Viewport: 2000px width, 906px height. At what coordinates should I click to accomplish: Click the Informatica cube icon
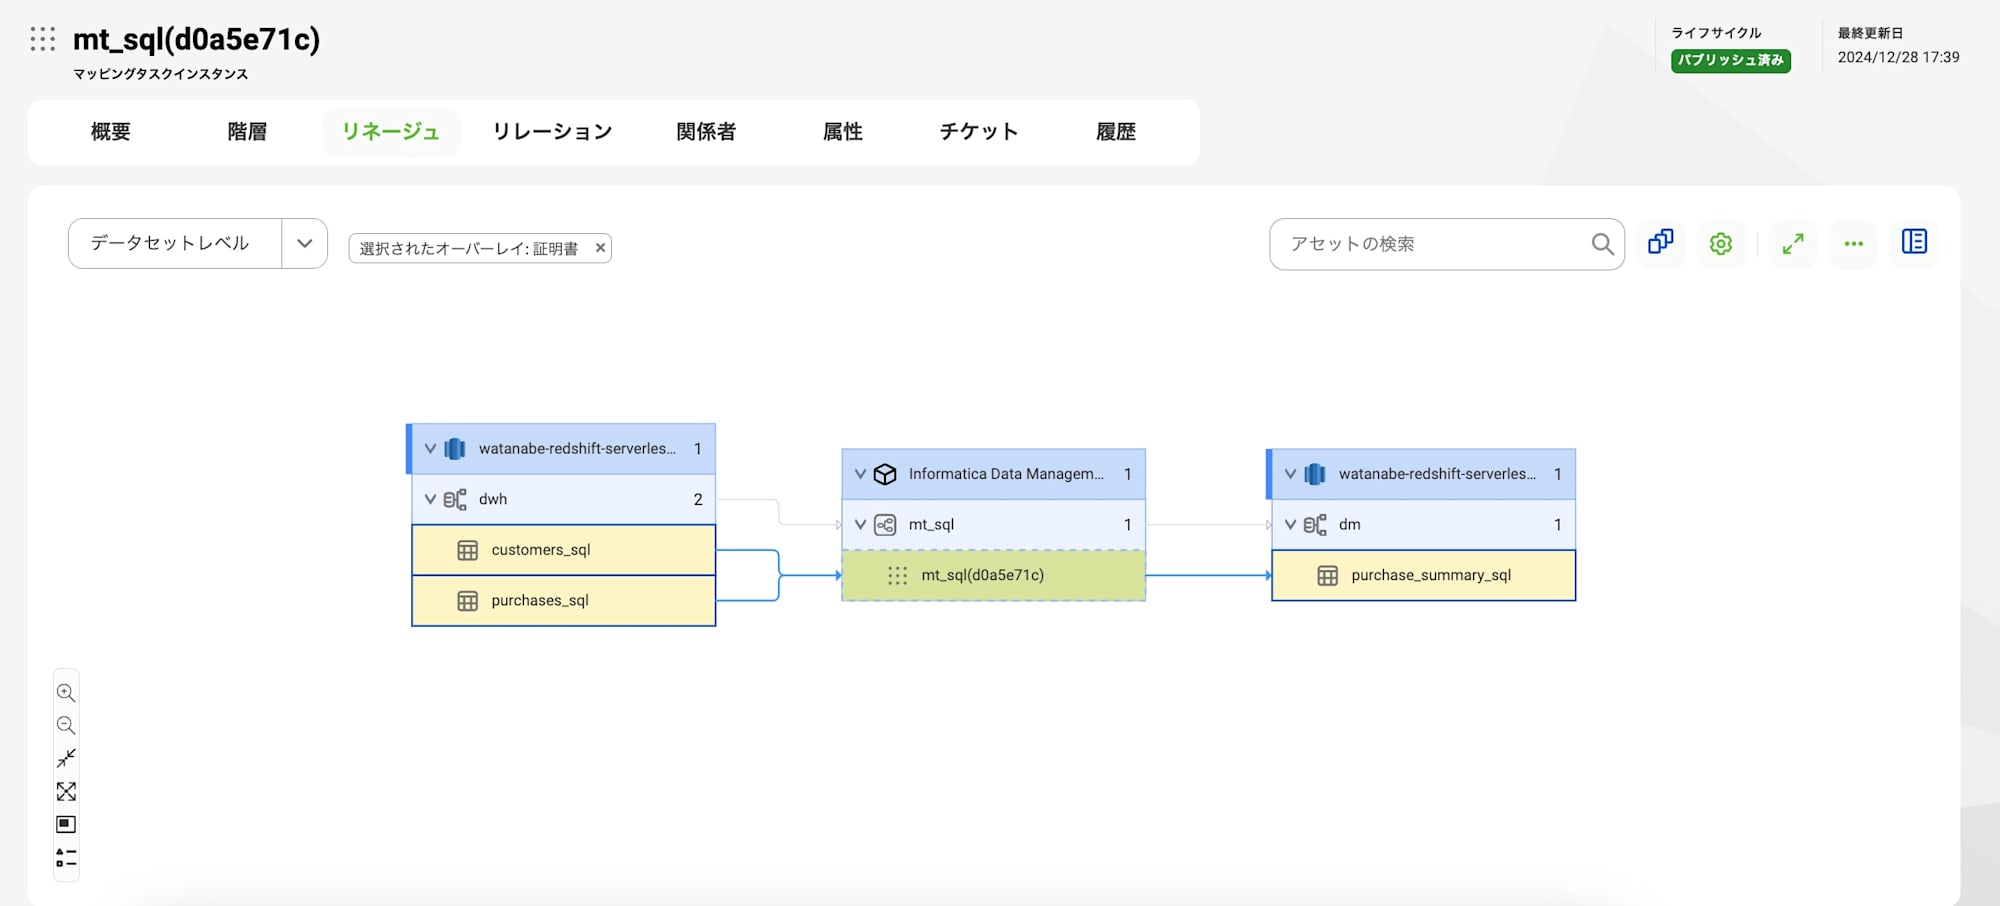(885, 474)
